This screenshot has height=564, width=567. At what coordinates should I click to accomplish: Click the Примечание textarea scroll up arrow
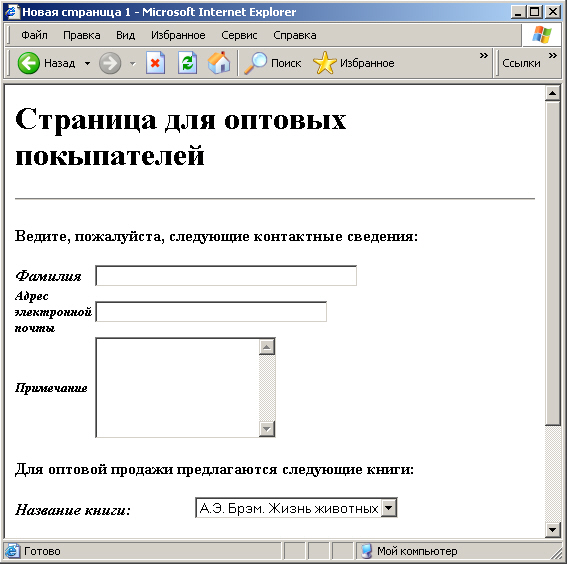point(267,347)
